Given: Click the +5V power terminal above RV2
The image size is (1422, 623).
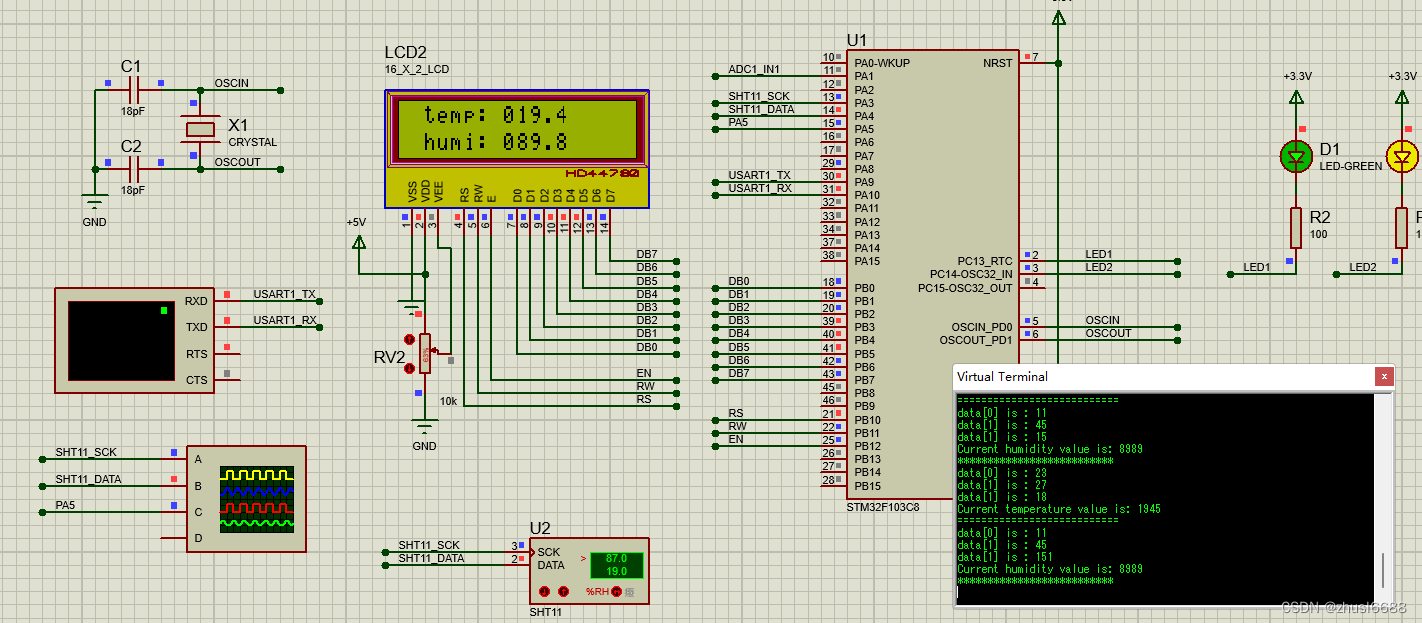Looking at the screenshot, I should coord(359,240).
